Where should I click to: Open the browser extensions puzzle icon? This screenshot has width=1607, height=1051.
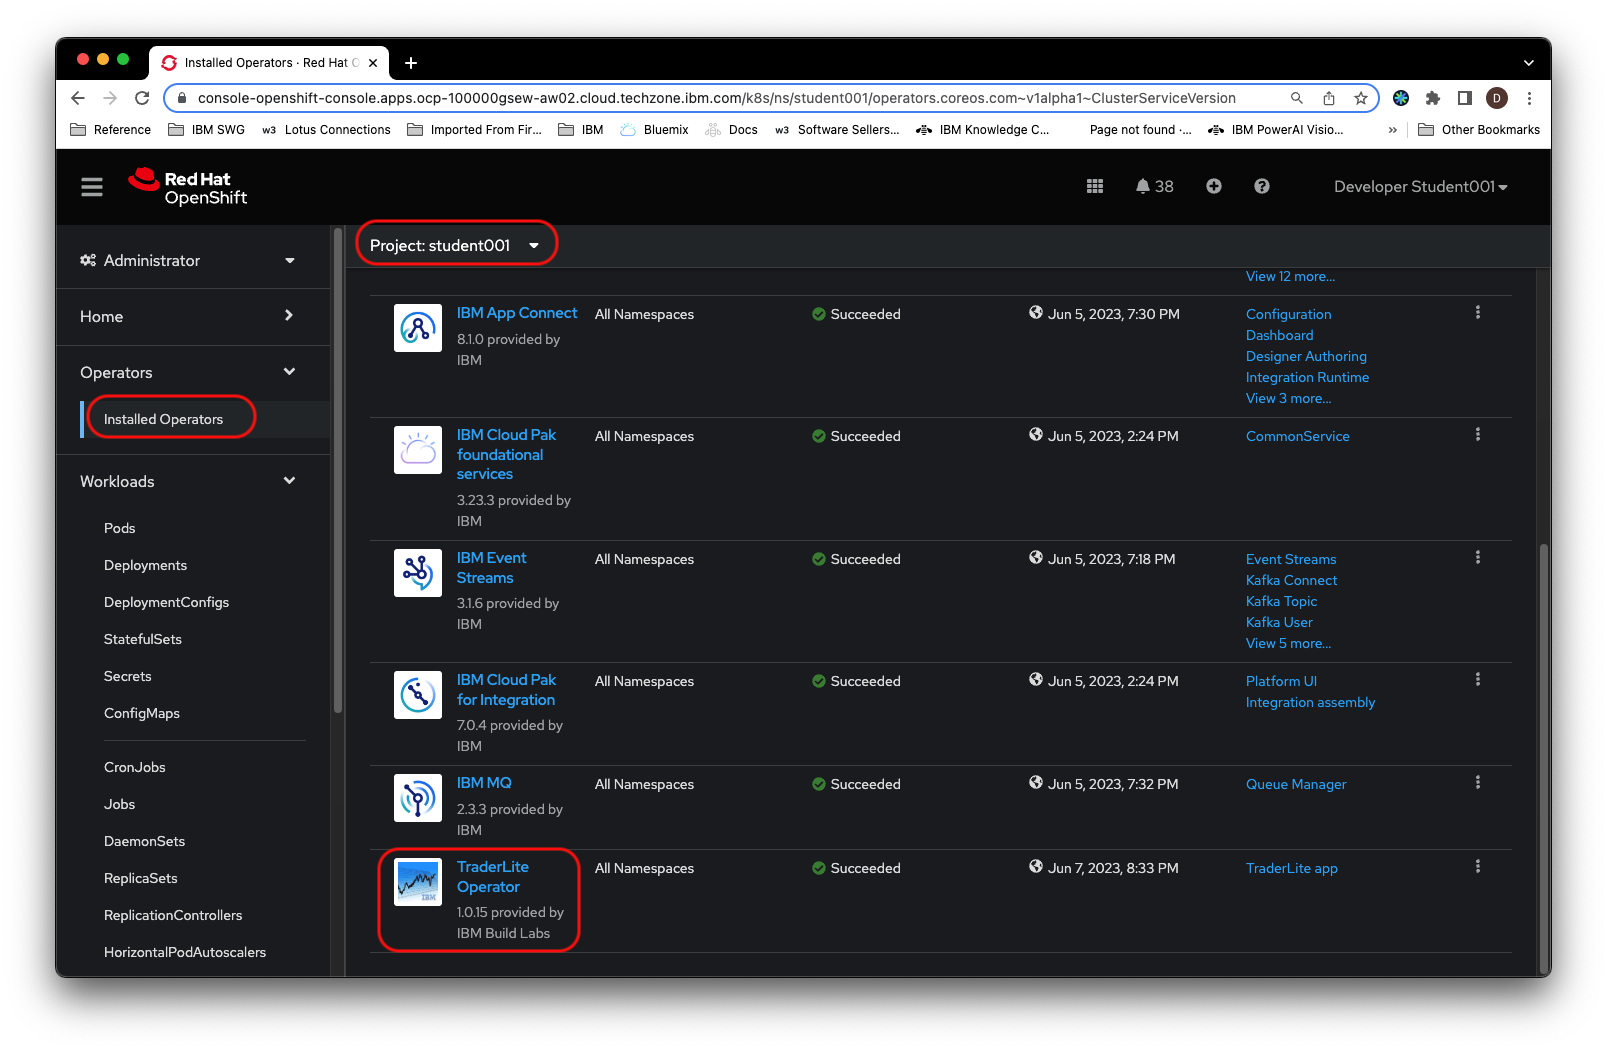[x=1433, y=98]
